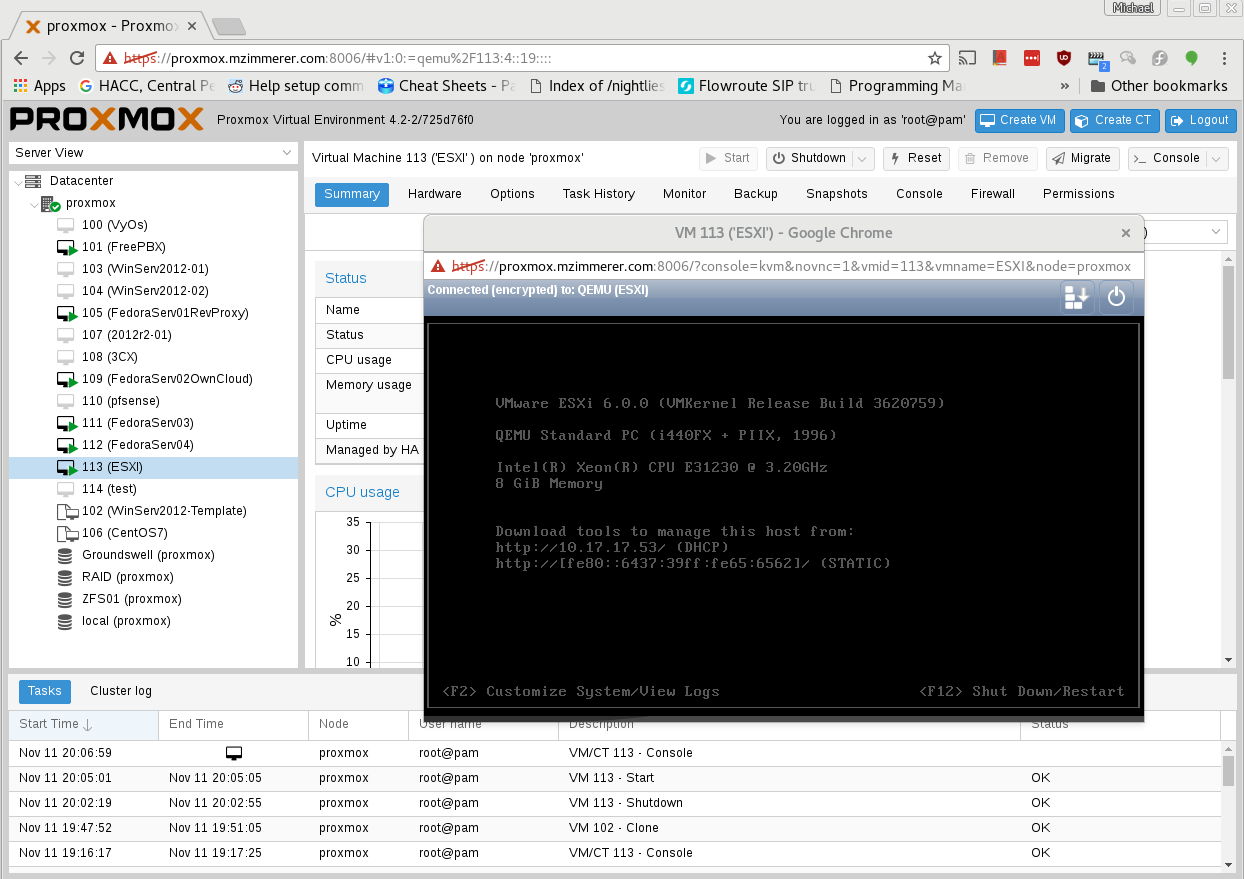Open the Backup tab
This screenshot has height=879, width=1244.
point(755,194)
